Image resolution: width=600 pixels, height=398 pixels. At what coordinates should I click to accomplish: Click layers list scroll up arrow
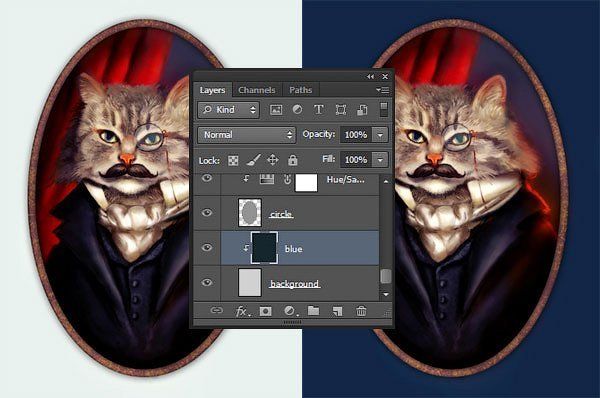[386, 181]
